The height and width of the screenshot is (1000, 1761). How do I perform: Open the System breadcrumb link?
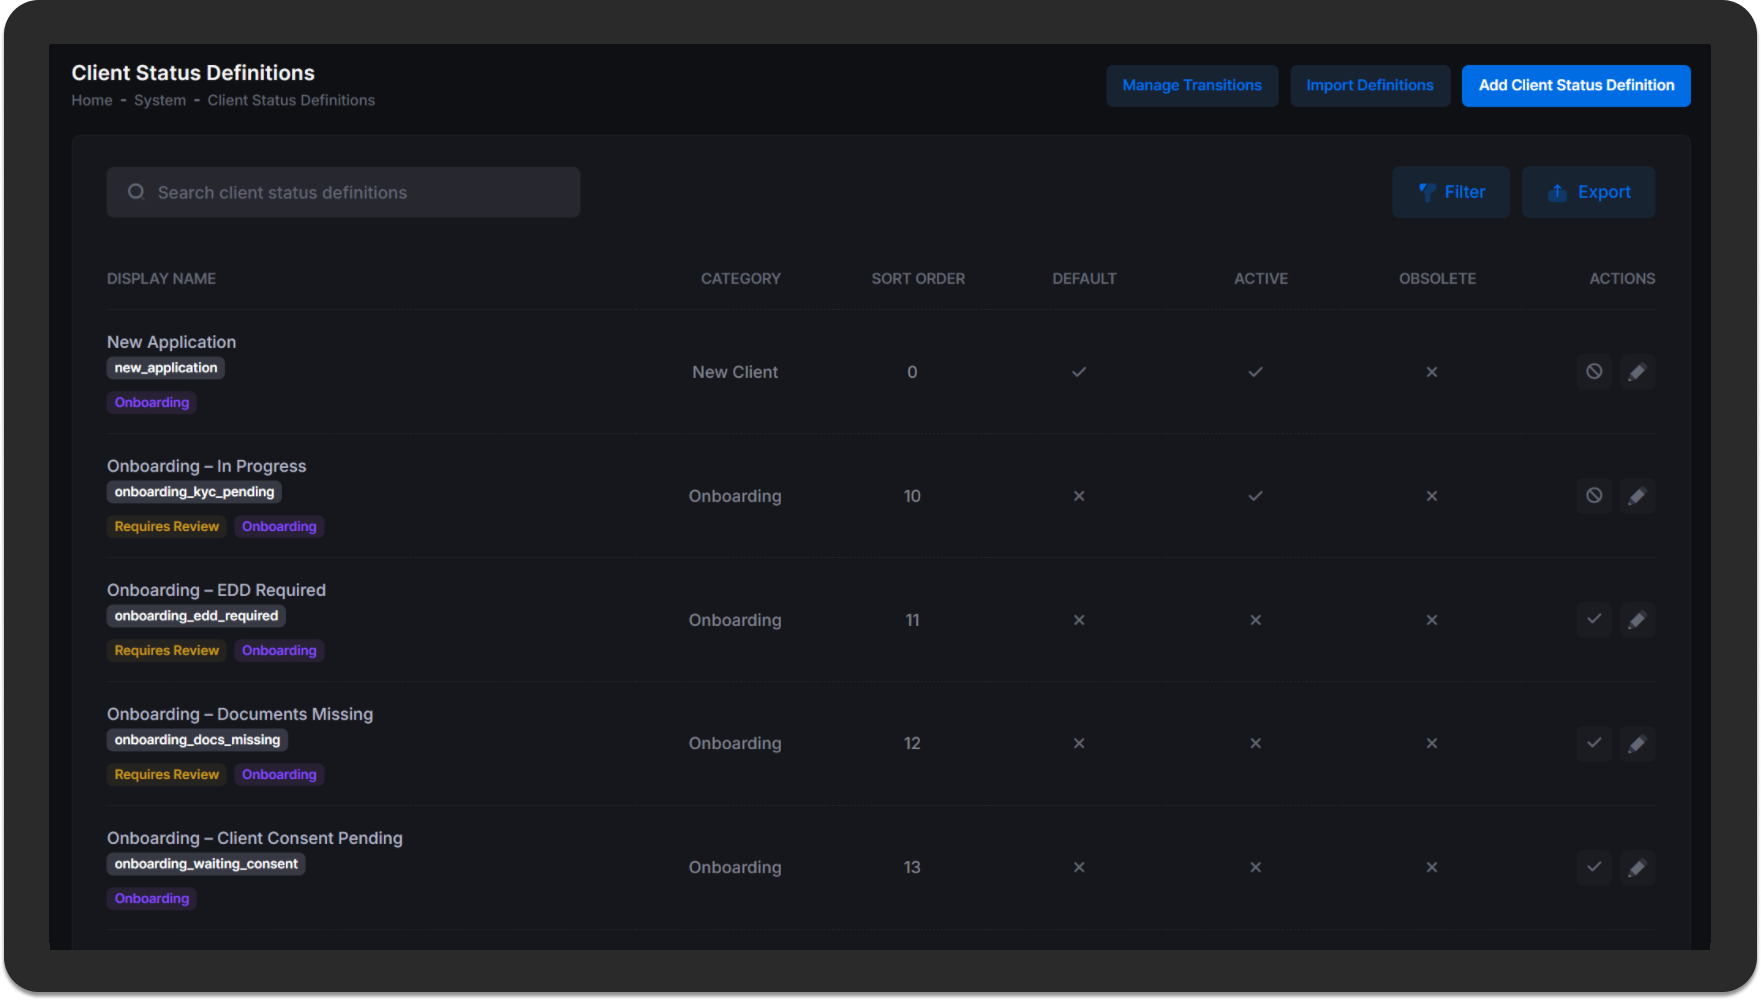[159, 99]
